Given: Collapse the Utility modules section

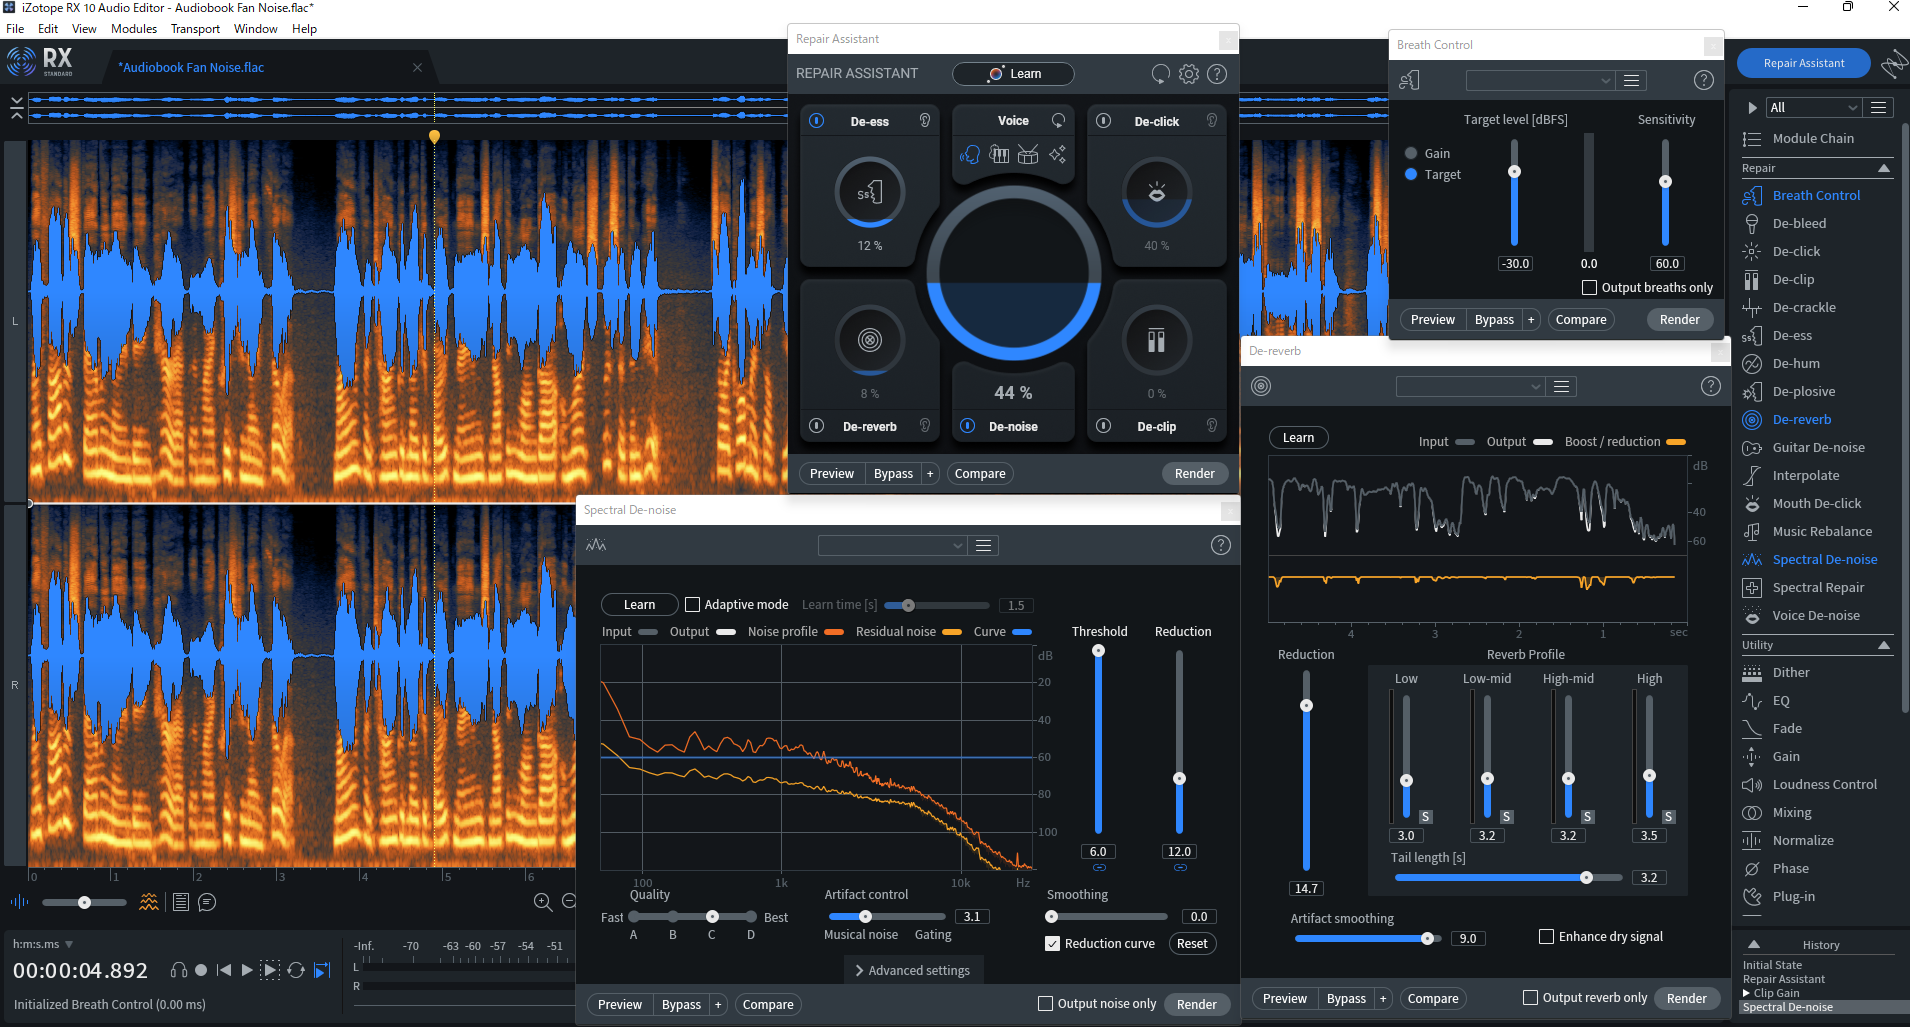Looking at the screenshot, I should (1884, 645).
